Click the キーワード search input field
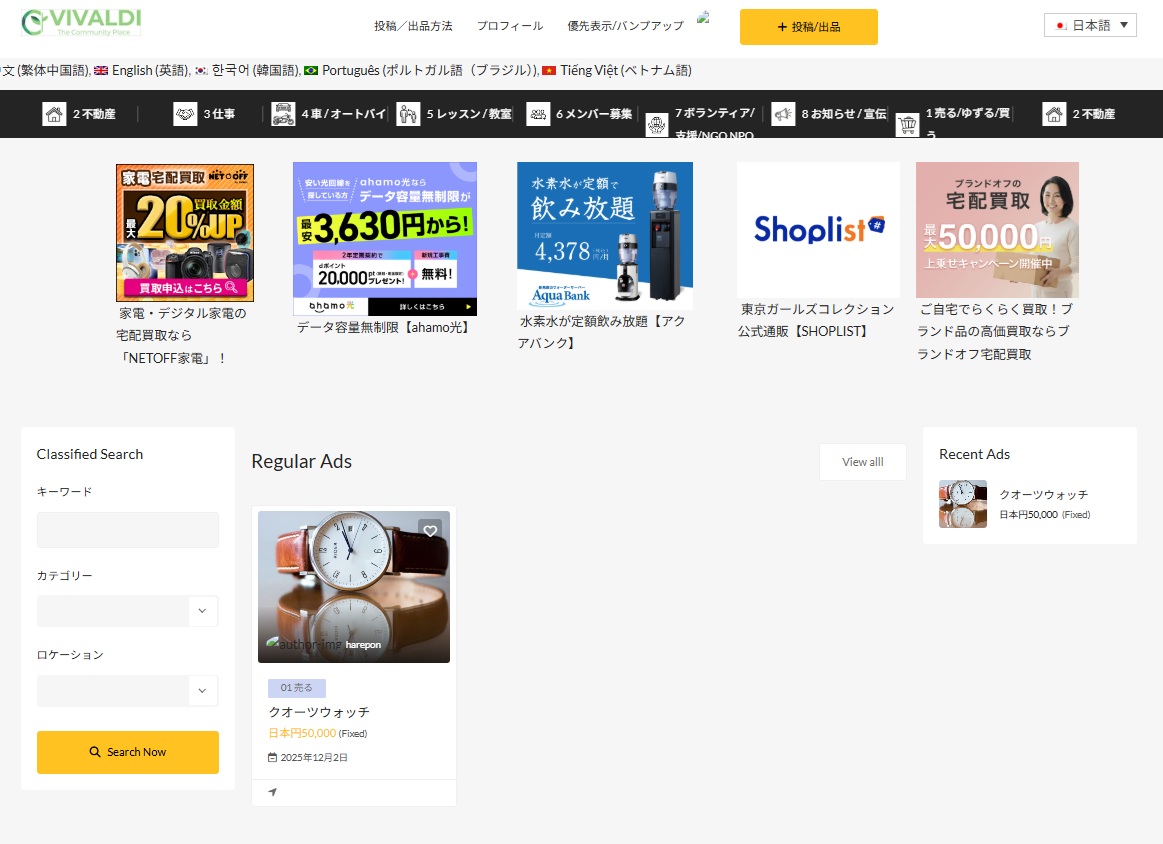Screen dimensions: 1163x844 (x=128, y=530)
